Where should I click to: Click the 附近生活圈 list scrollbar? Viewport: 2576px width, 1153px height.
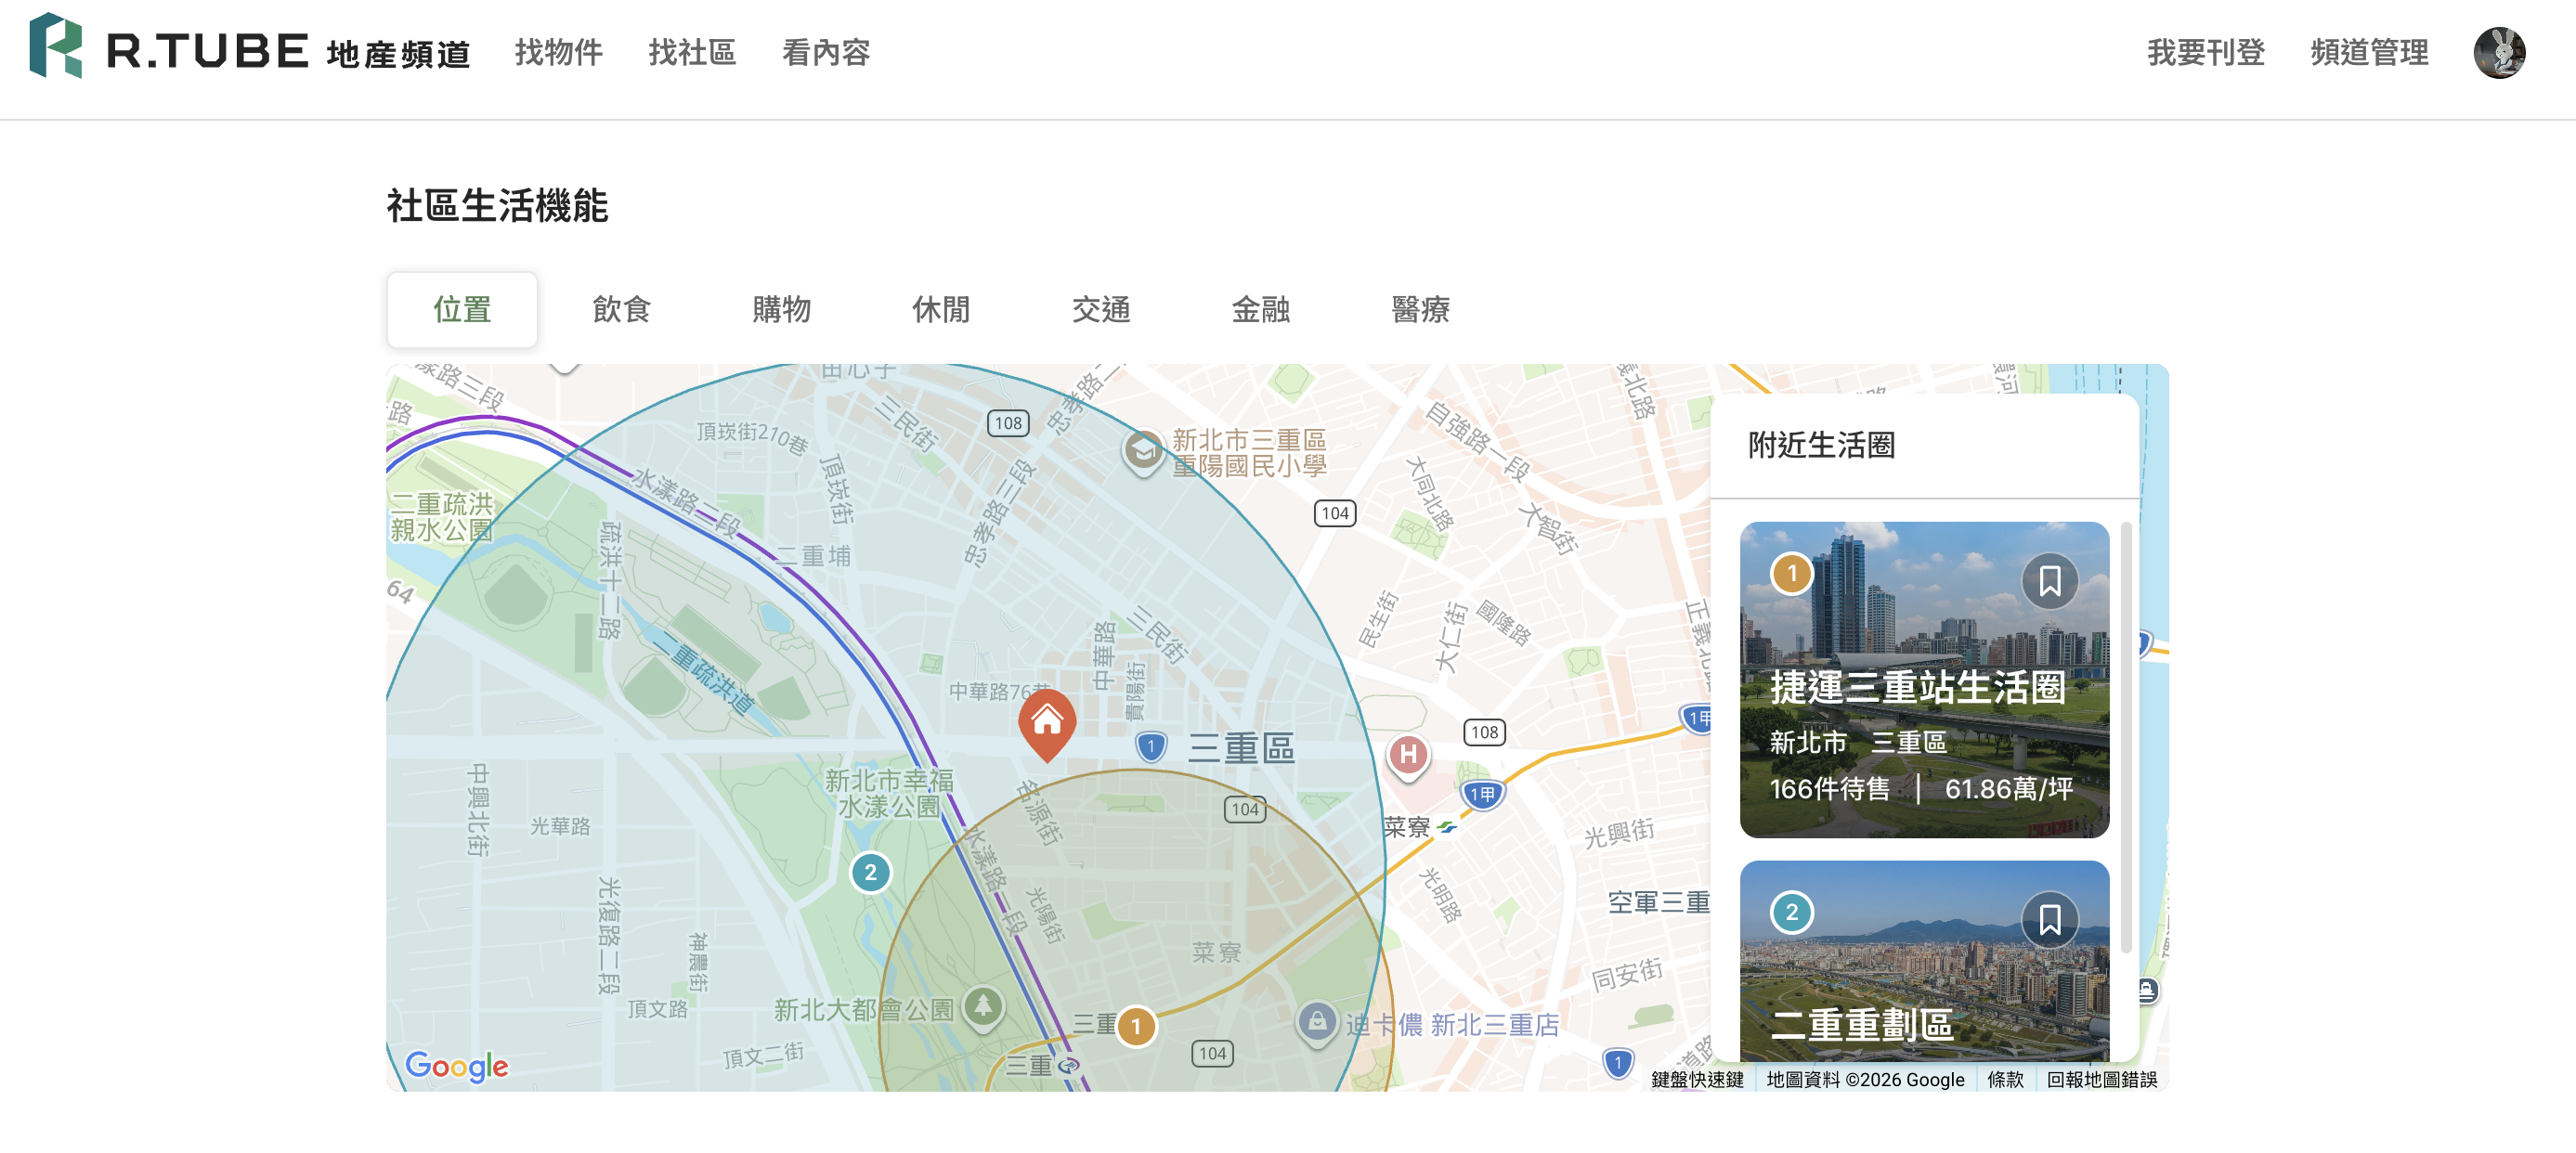[2125, 737]
